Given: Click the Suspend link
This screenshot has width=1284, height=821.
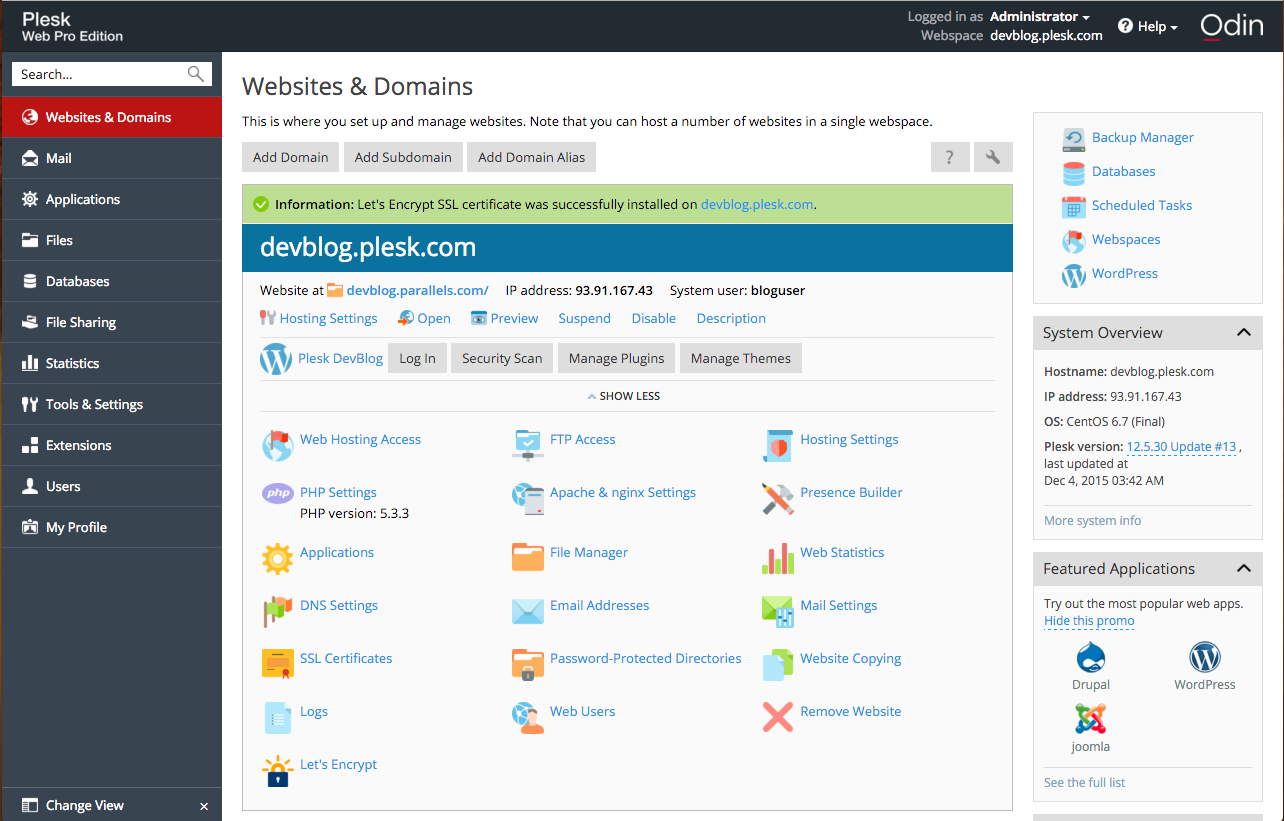Looking at the screenshot, I should click(x=585, y=318).
